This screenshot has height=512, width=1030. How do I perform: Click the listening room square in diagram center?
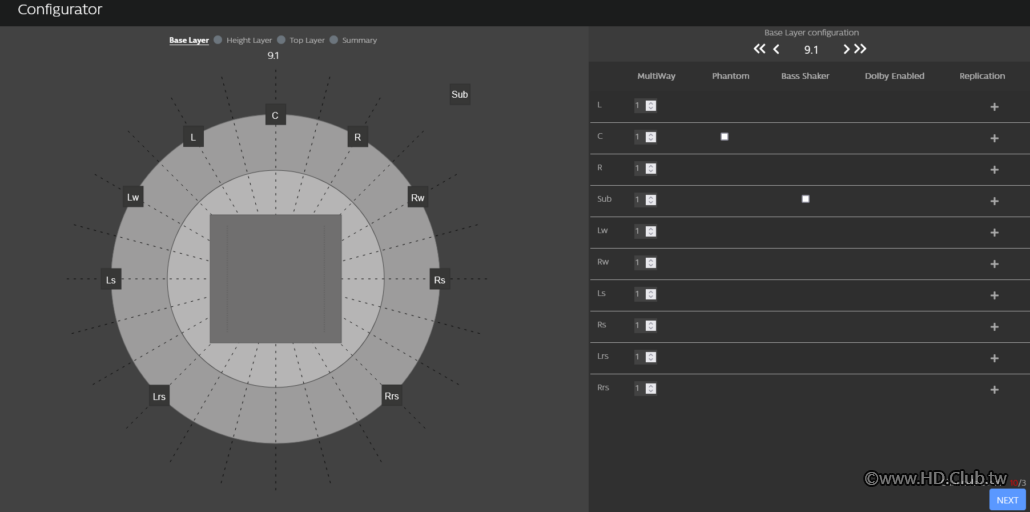(275, 279)
